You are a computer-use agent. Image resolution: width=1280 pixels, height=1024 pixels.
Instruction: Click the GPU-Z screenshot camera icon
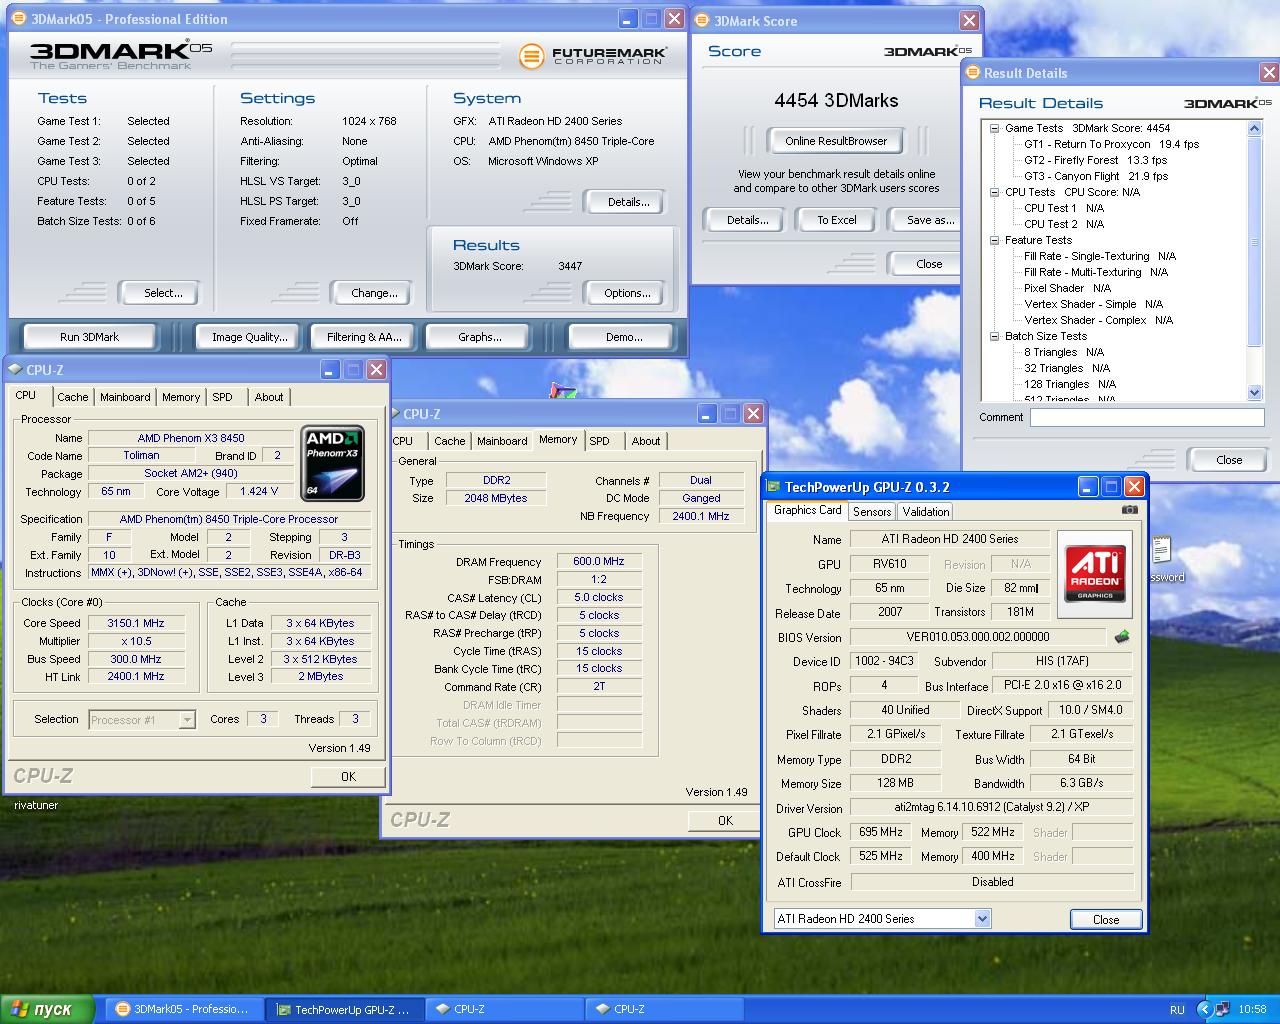[x=1129, y=510]
